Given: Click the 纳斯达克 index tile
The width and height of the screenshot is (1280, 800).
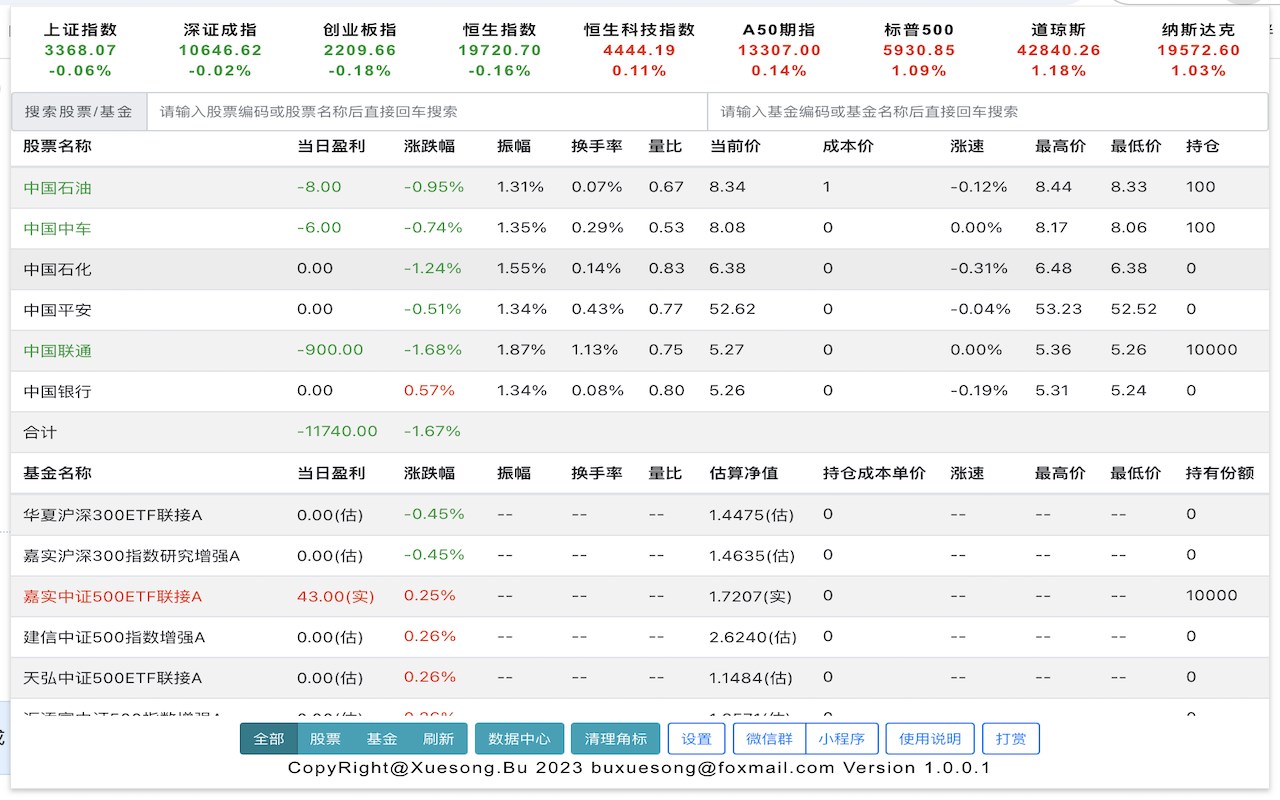Looking at the screenshot, I should (1198, 50).
